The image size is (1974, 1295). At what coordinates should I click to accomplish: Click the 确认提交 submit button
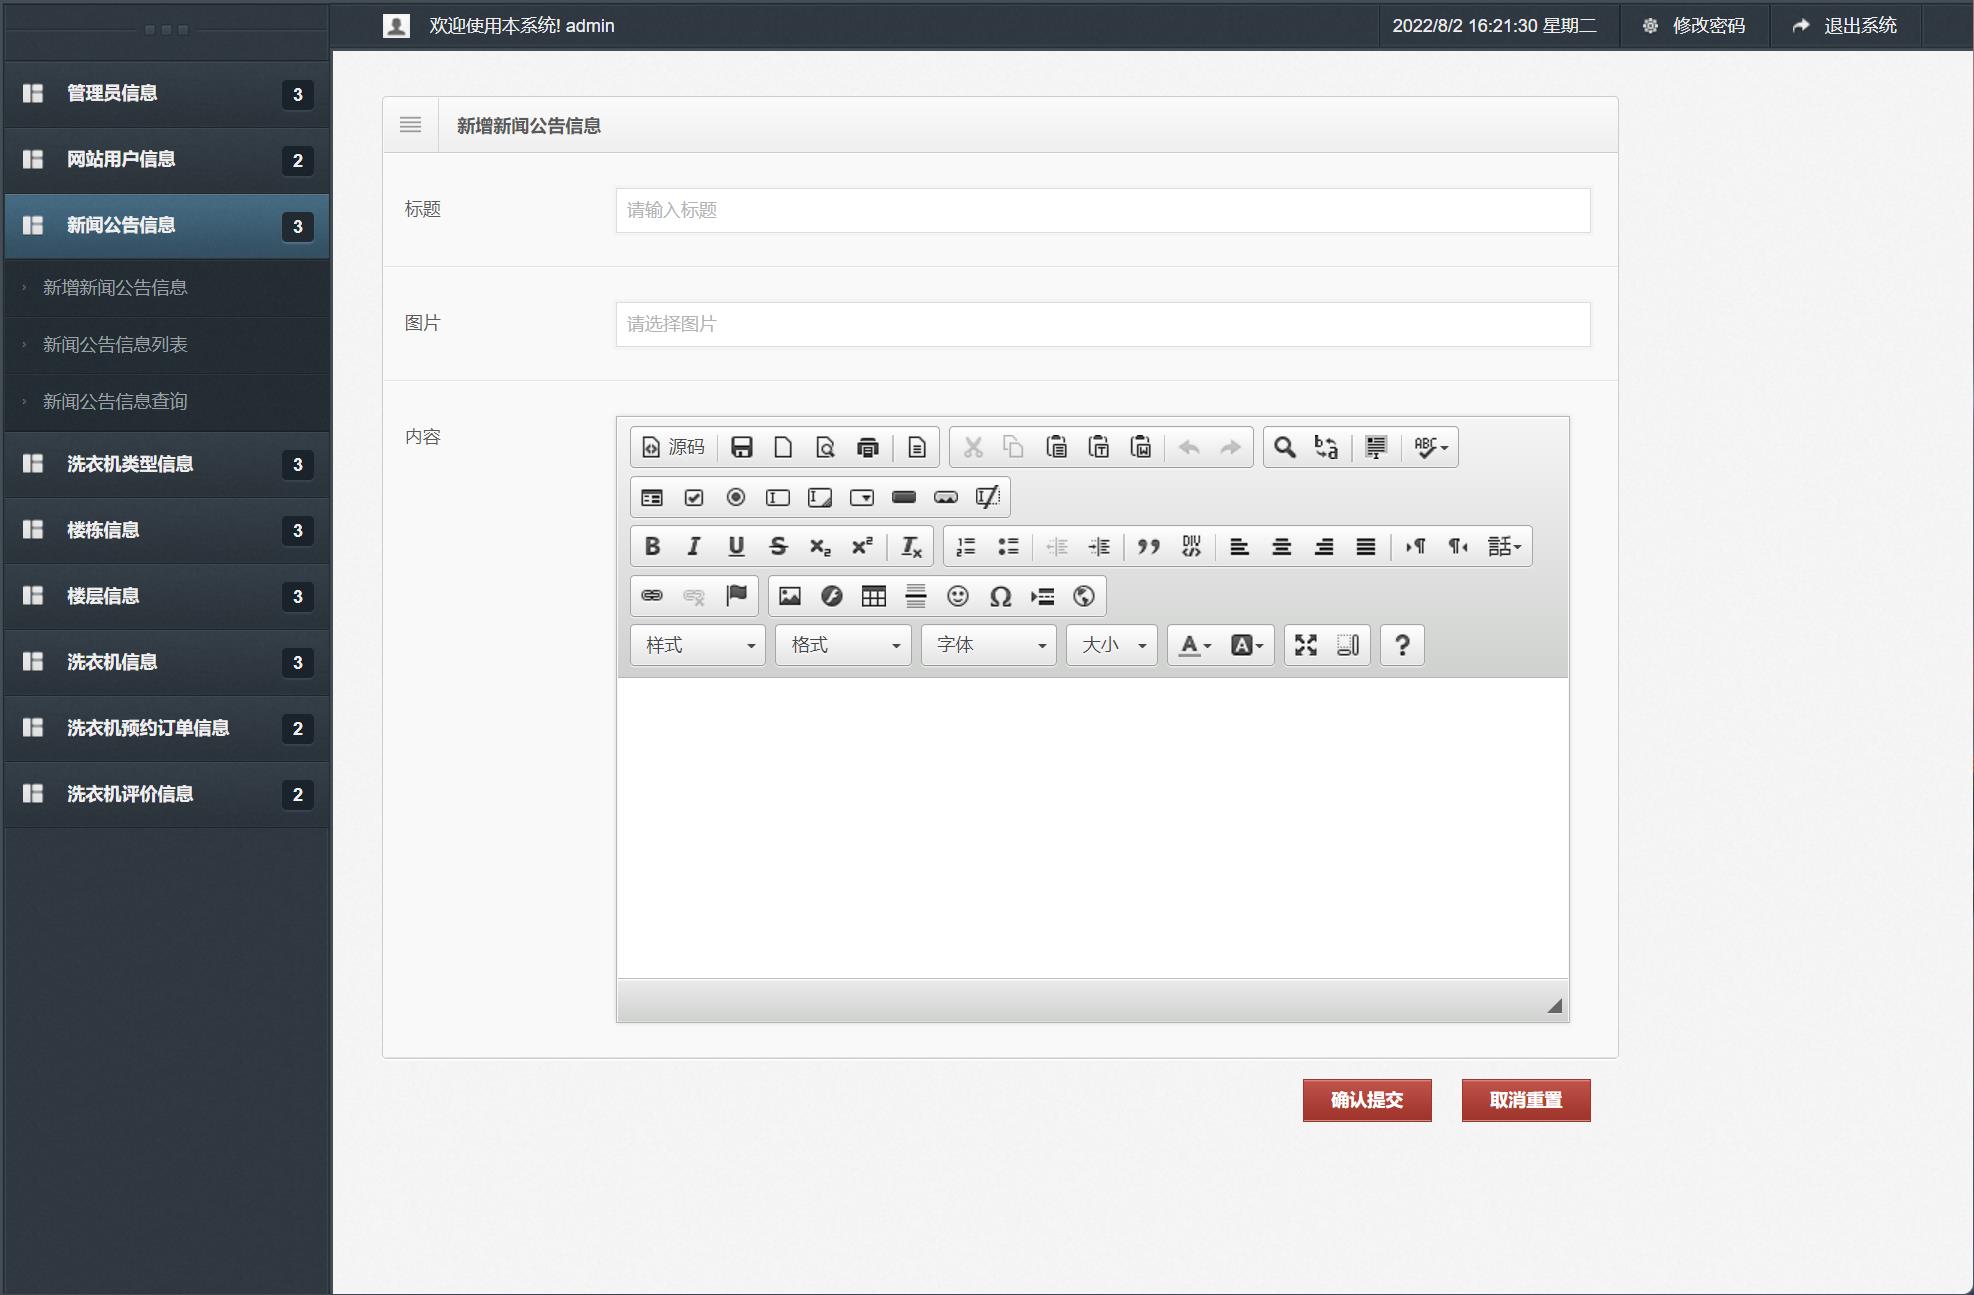[1366, 1100]
